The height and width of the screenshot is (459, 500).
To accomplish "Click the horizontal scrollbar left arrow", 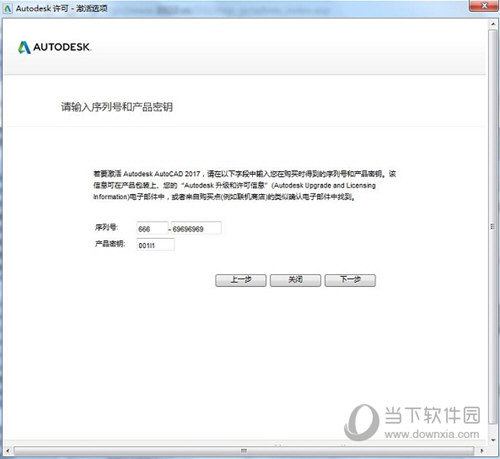I will click(8, 451).
